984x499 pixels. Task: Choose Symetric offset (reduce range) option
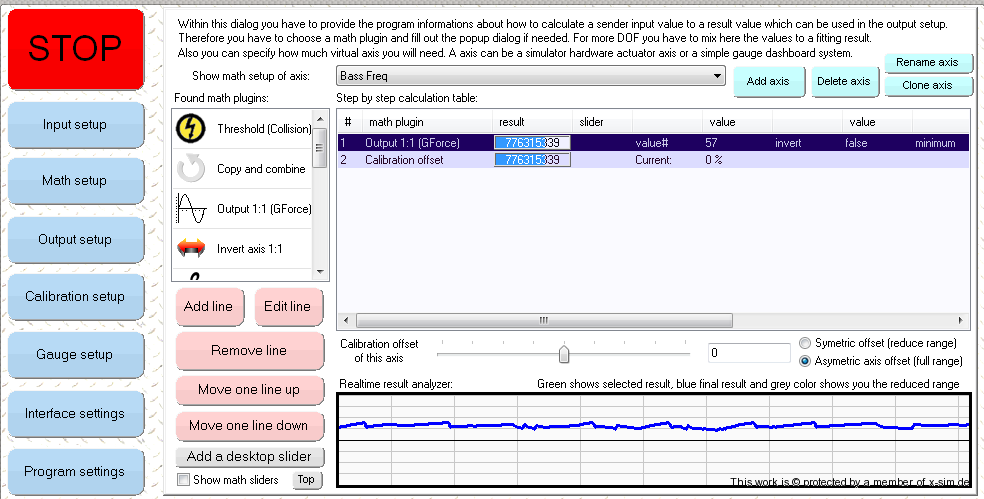[805, 343]
